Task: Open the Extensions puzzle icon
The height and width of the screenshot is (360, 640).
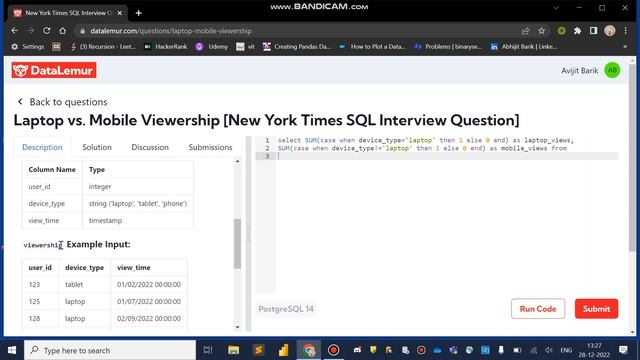Action: click(578, 31)
